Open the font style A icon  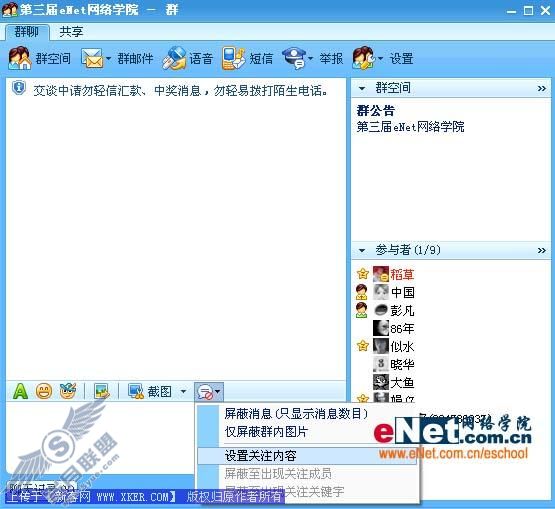[20, 391]
